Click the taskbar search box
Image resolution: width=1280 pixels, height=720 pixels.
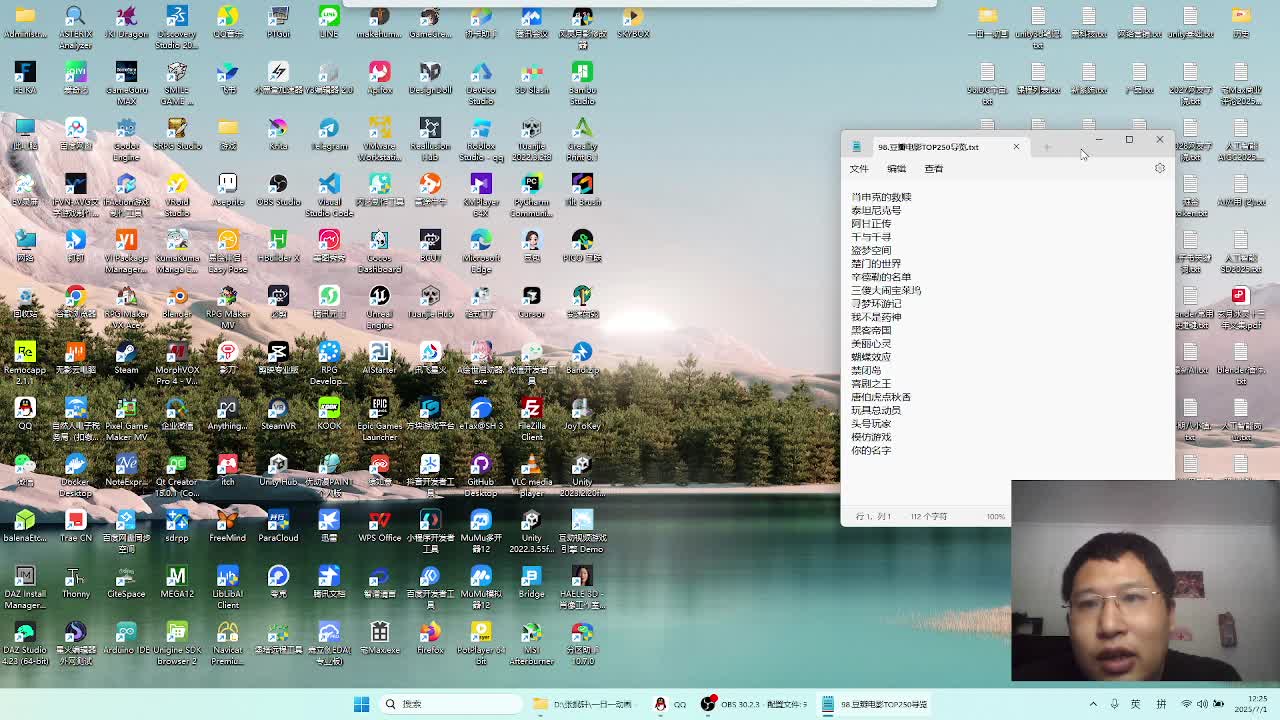click(x=449, y=704)
